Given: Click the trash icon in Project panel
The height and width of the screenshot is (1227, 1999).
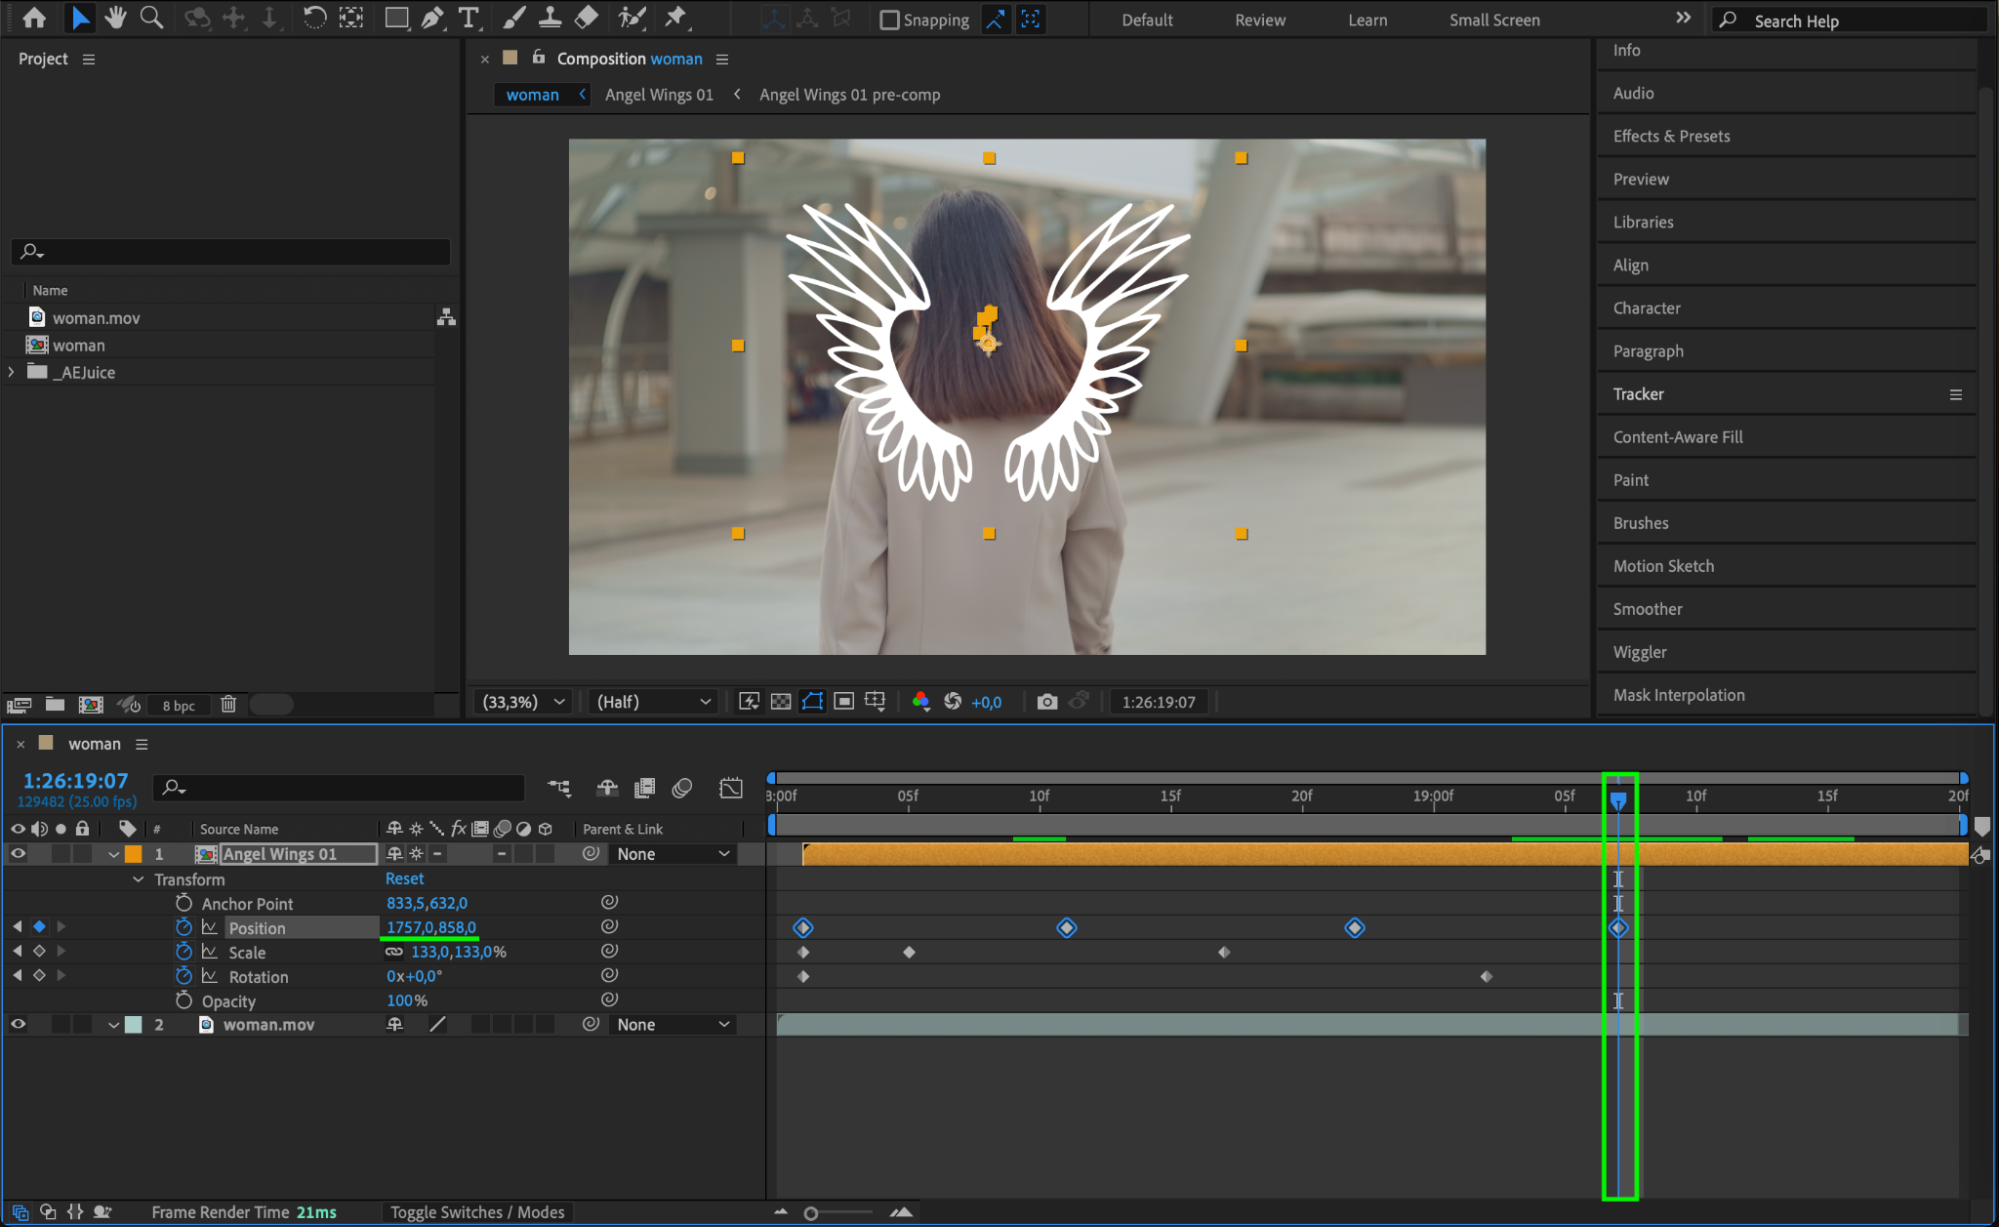Looking at the screenshot, I should click(x=228, y=705).
